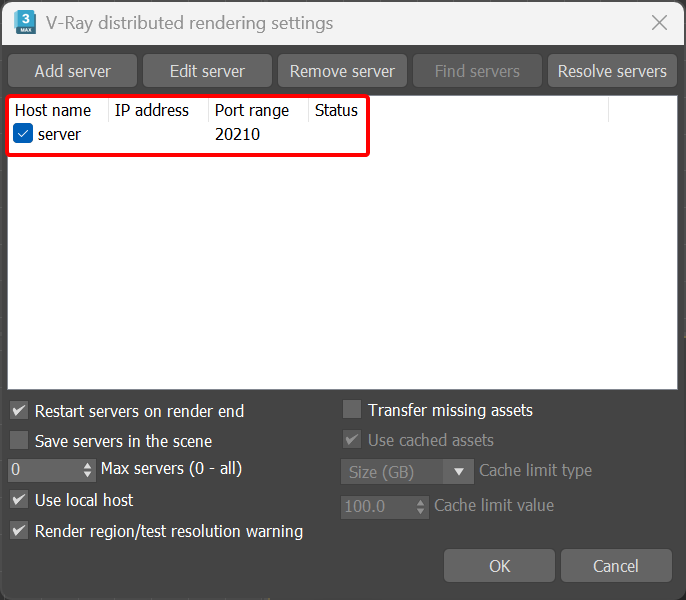Click the Add server button
Screen dimensions: 686x600
73,71
